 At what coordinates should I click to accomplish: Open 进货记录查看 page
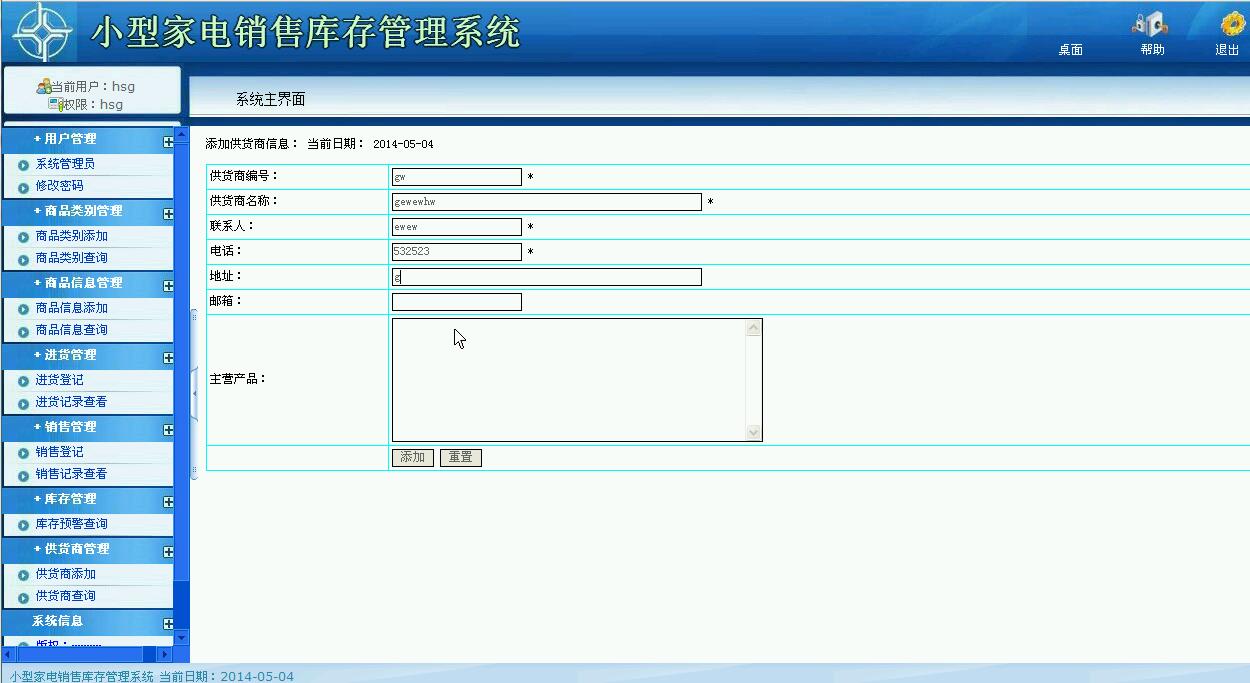(x=71, y=402)
